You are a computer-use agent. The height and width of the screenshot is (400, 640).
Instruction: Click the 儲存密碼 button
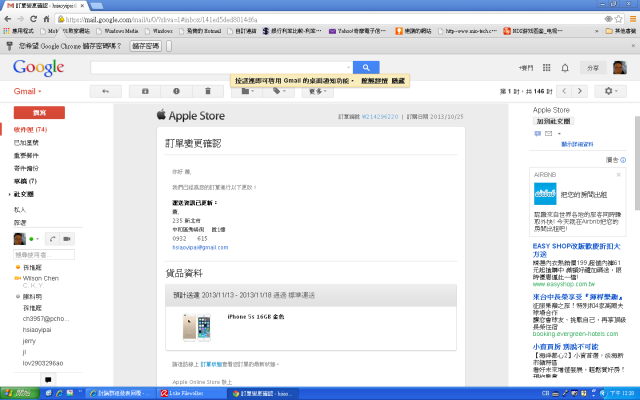point(146,46)
